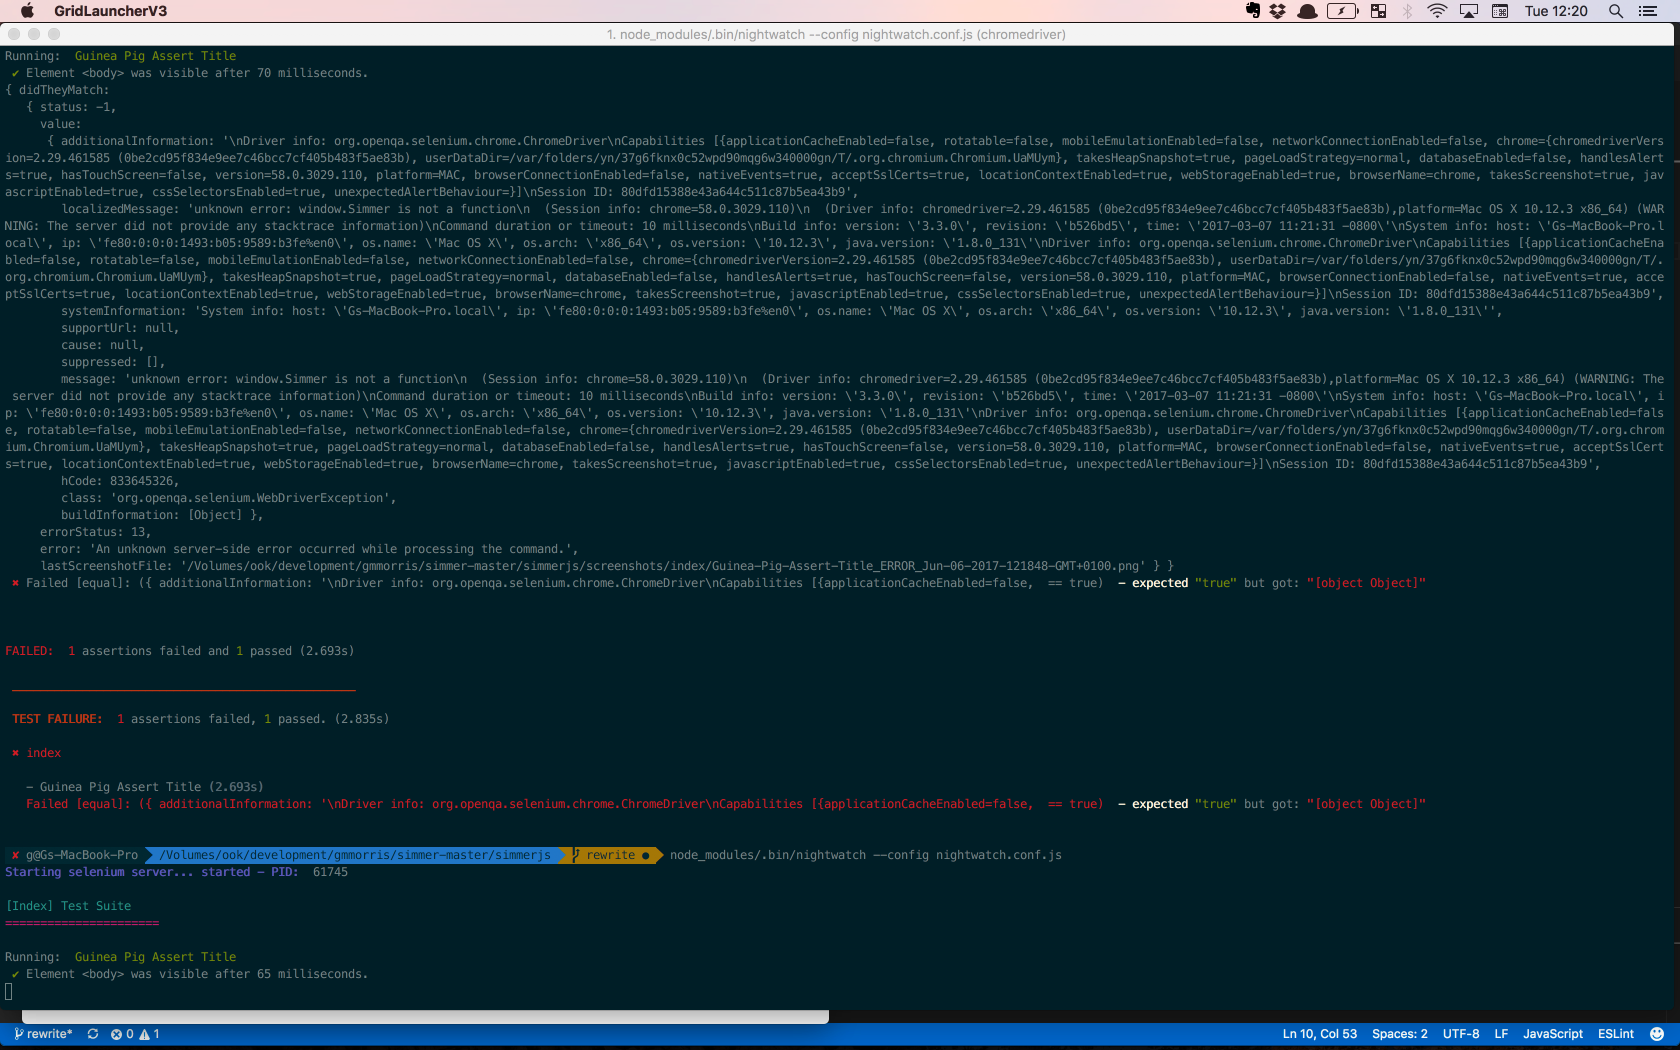Click the LF line ending indicator
The width and height of the screenshot is (1680, 1050).
click(x=1501, y=1034)
